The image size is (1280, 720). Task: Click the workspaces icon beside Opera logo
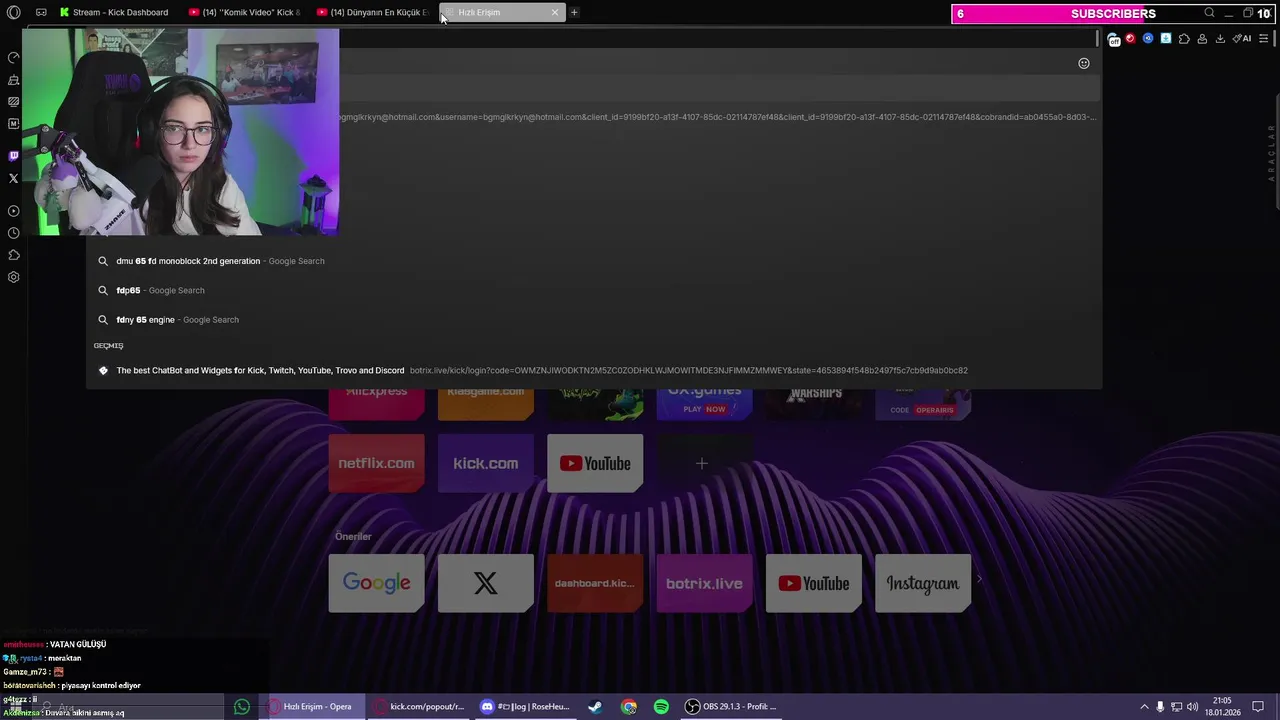click(x=41, y=12)
